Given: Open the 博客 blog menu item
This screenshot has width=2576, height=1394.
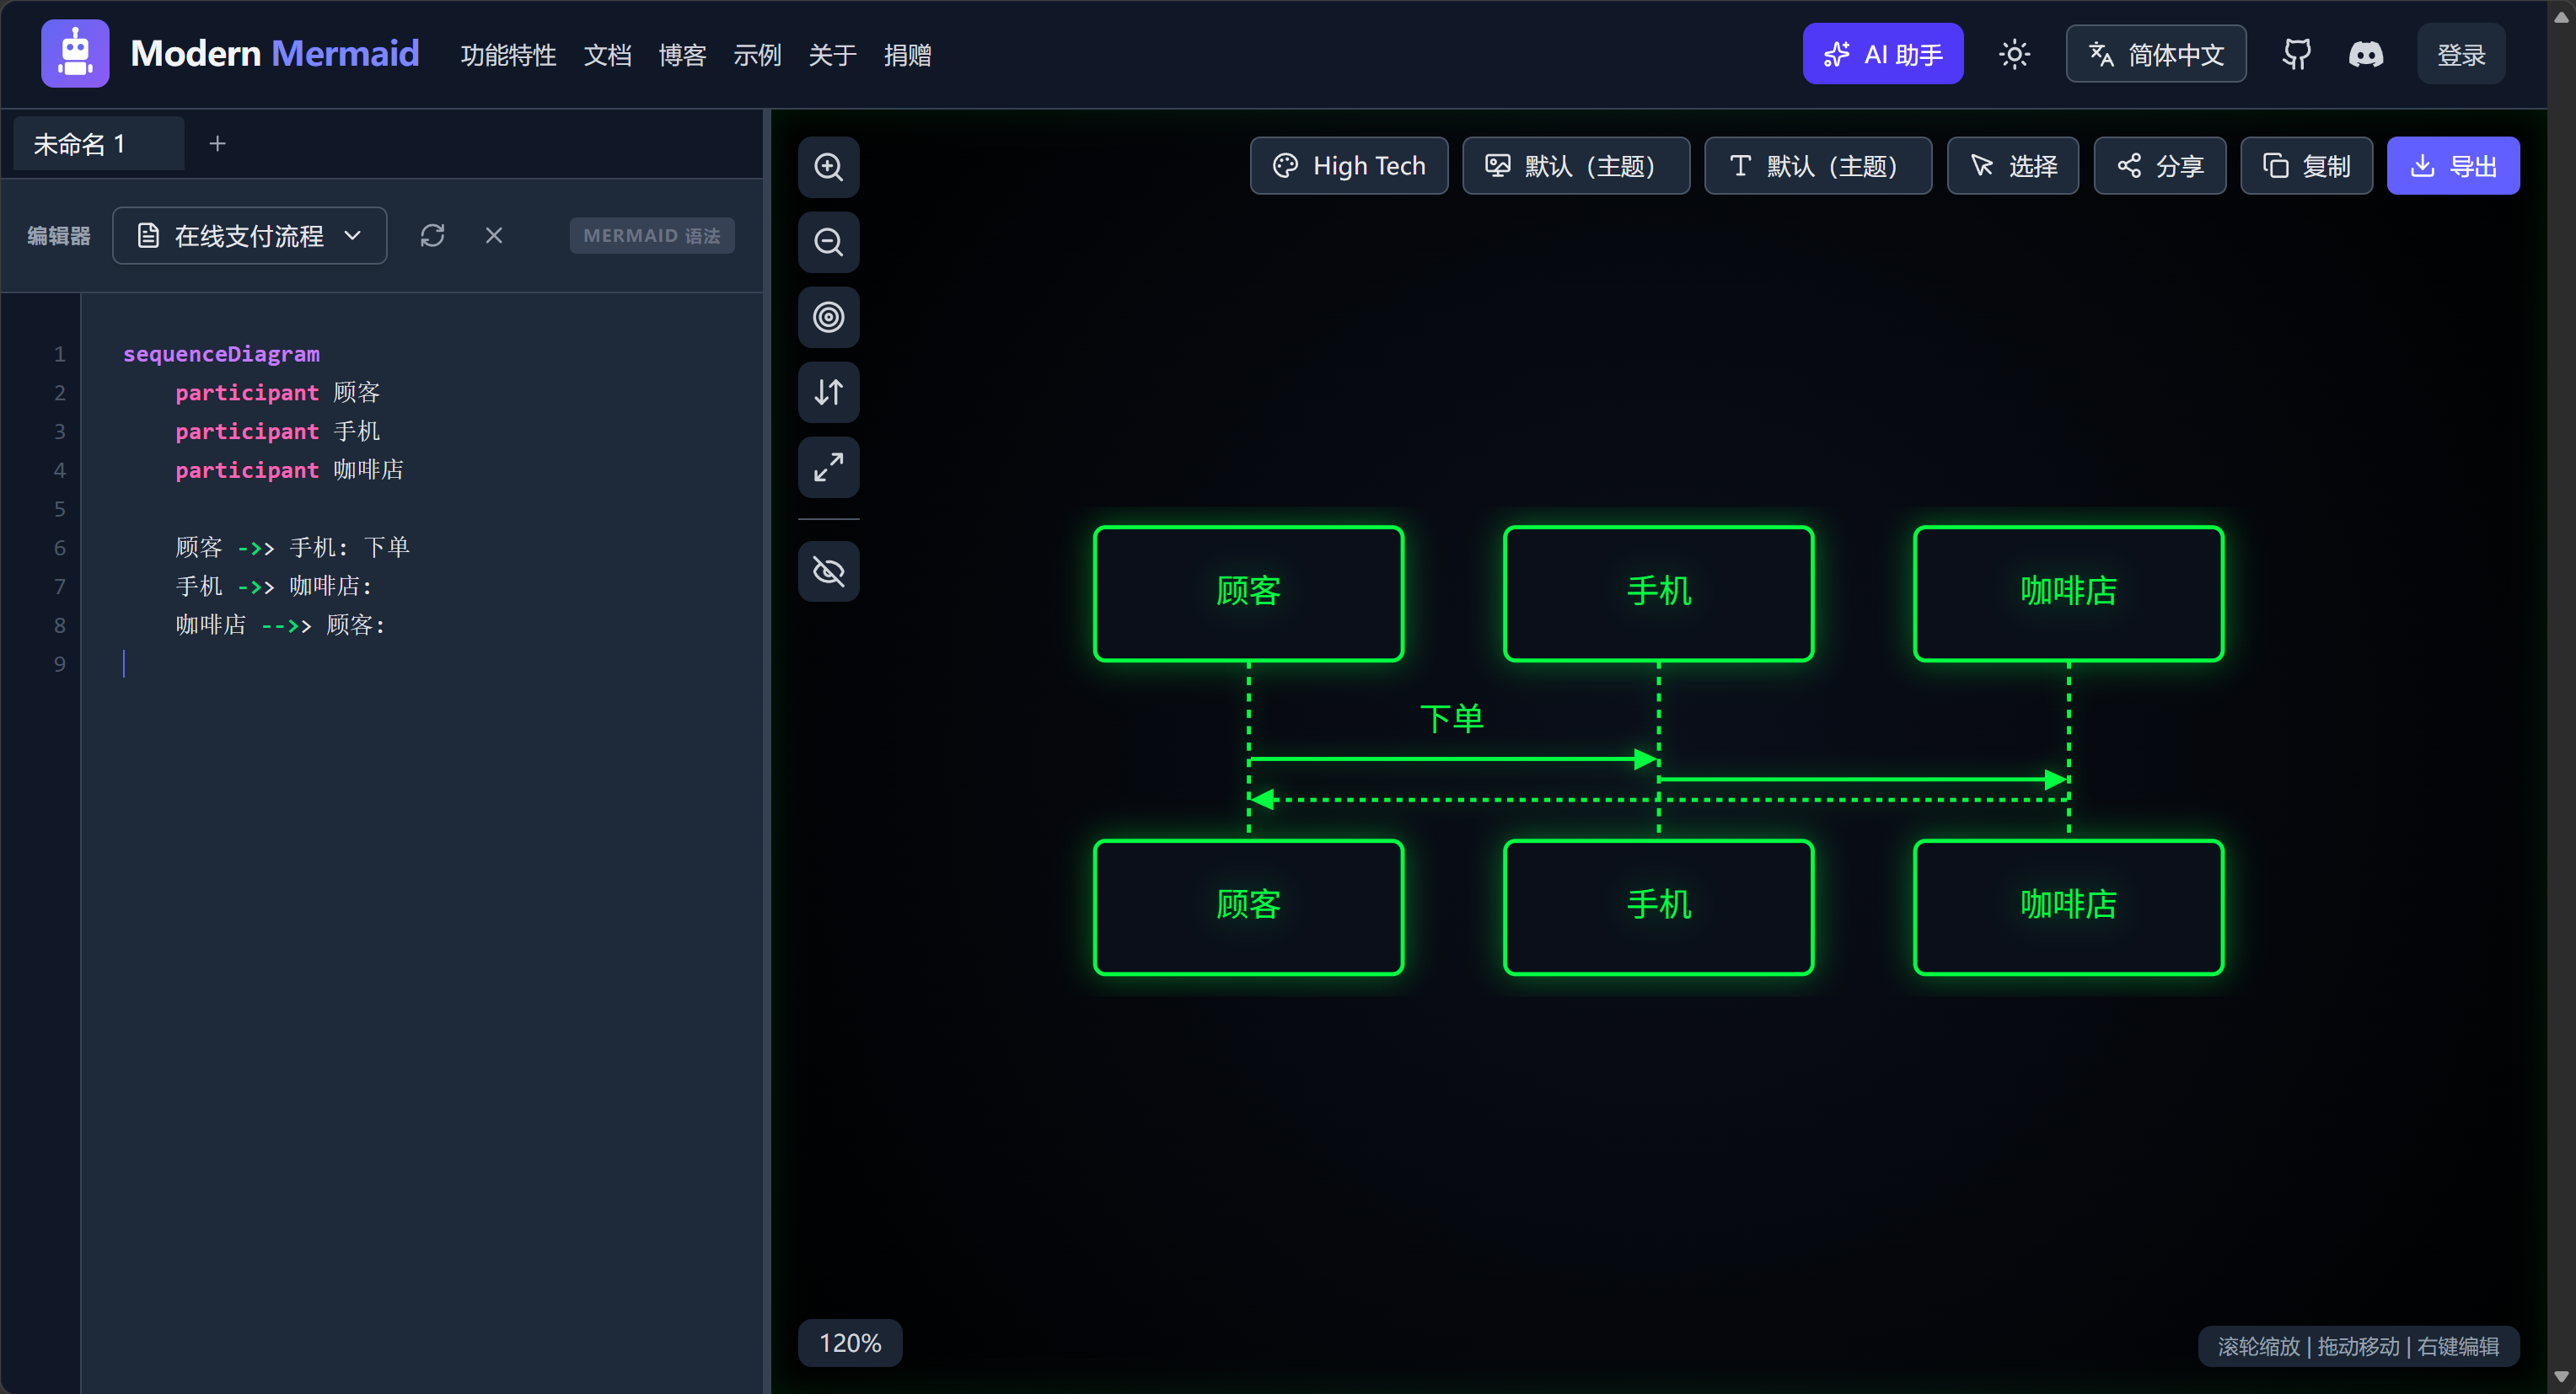Looking at the screenshot, I should 682,55.
